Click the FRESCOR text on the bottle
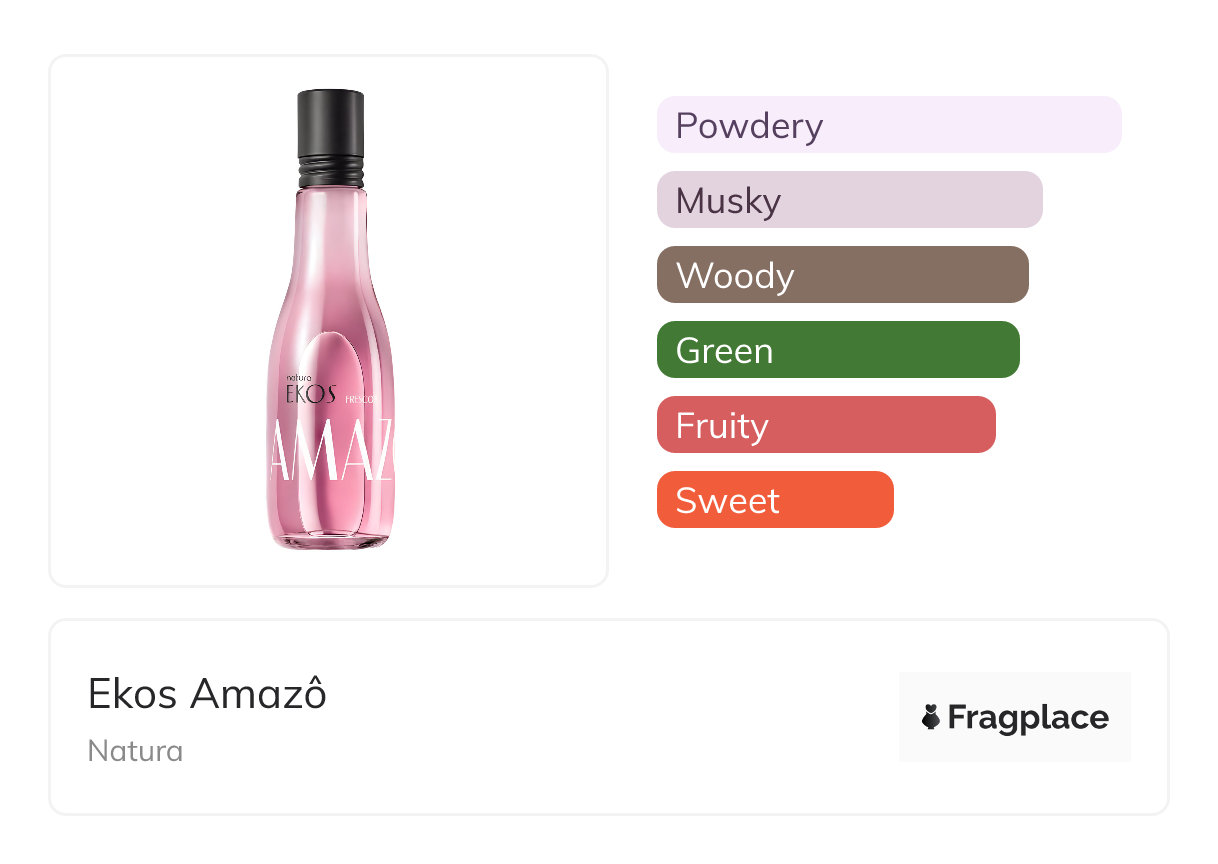Image resolution: width=1218 pixels, height=864 pixels. [359, 400]
